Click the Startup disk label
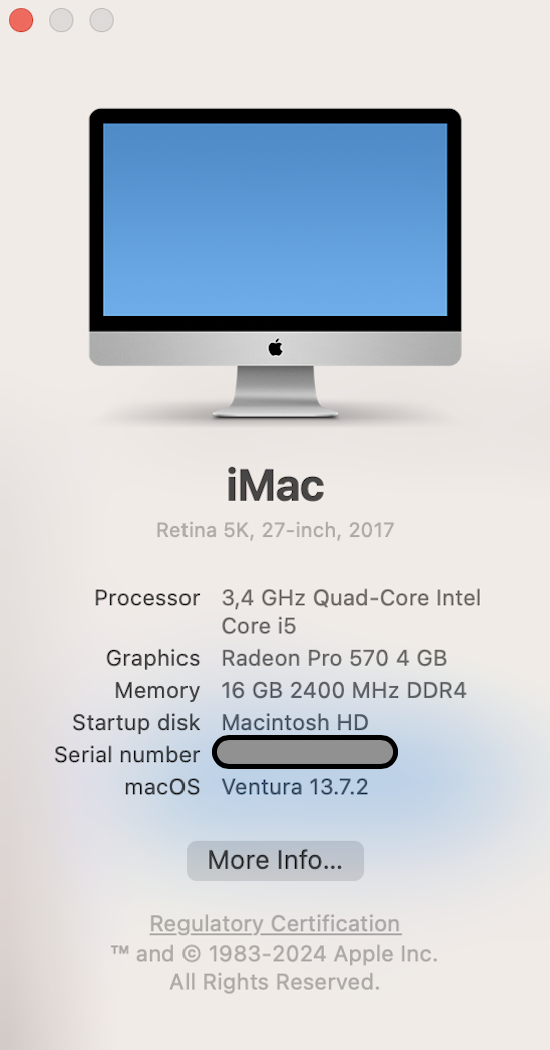 click(x=136, y=723)
